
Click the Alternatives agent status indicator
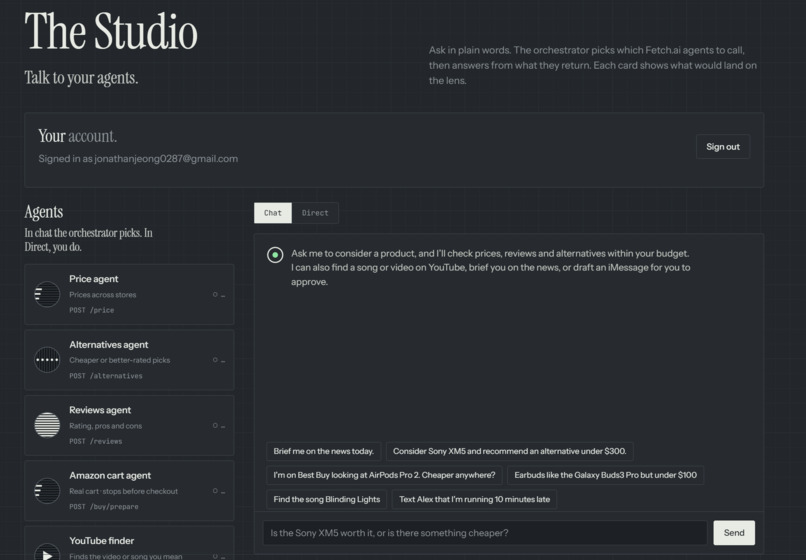point(219,360)
